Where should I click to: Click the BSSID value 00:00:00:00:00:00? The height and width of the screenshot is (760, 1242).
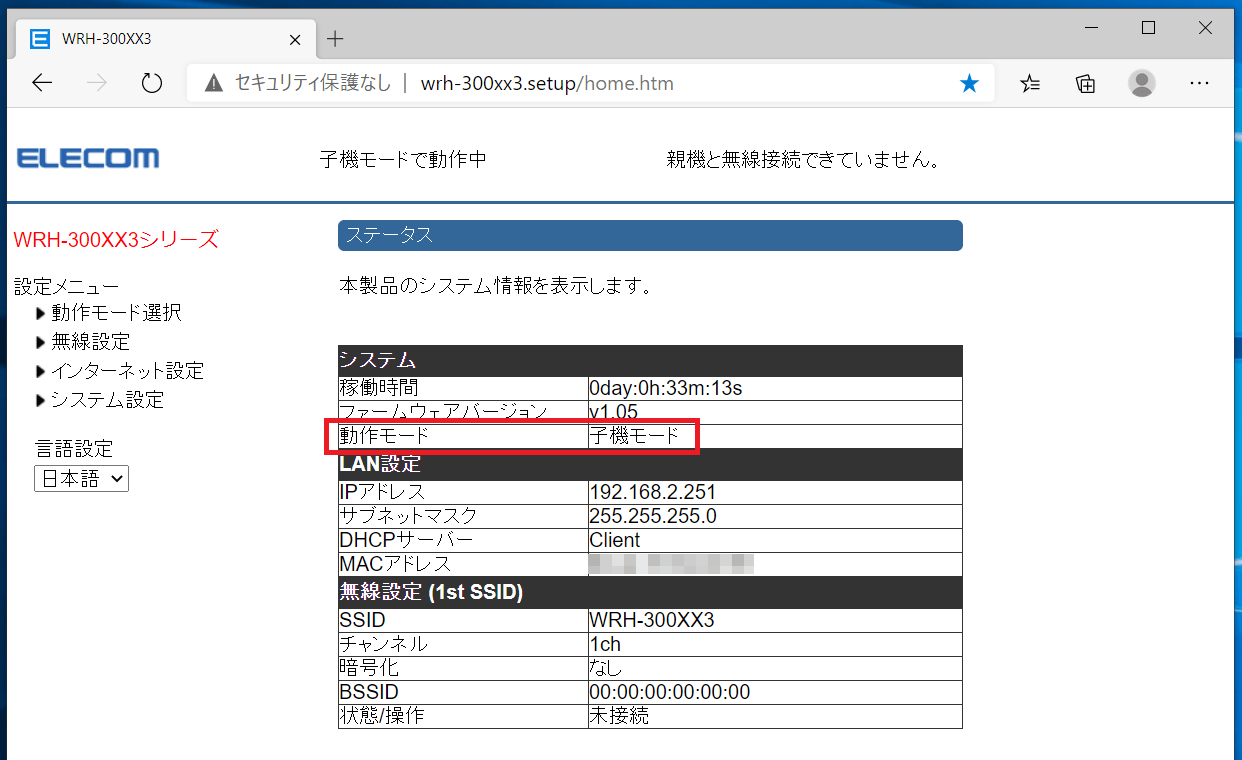click(x=669, y=692)
